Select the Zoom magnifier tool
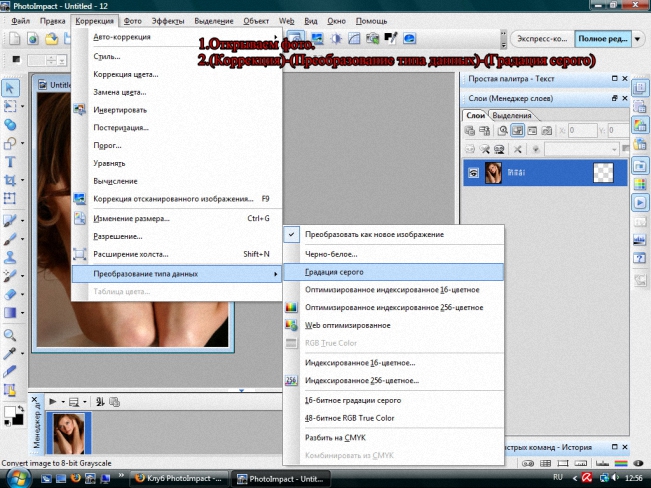 10,335
